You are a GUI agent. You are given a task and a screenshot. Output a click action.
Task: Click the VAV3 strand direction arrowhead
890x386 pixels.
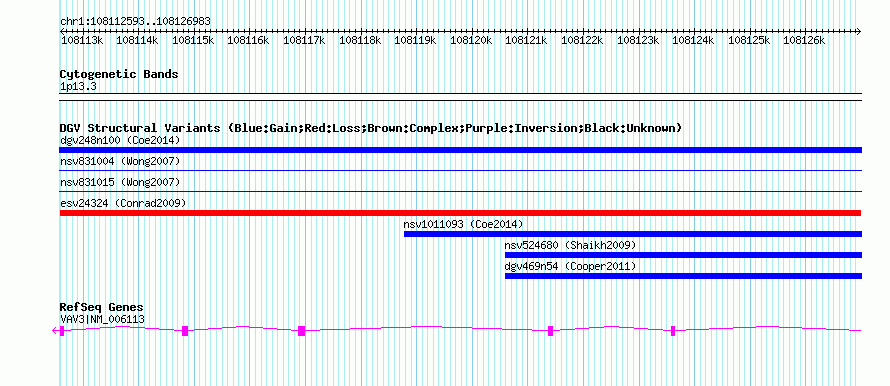click(x=55, y=330)
